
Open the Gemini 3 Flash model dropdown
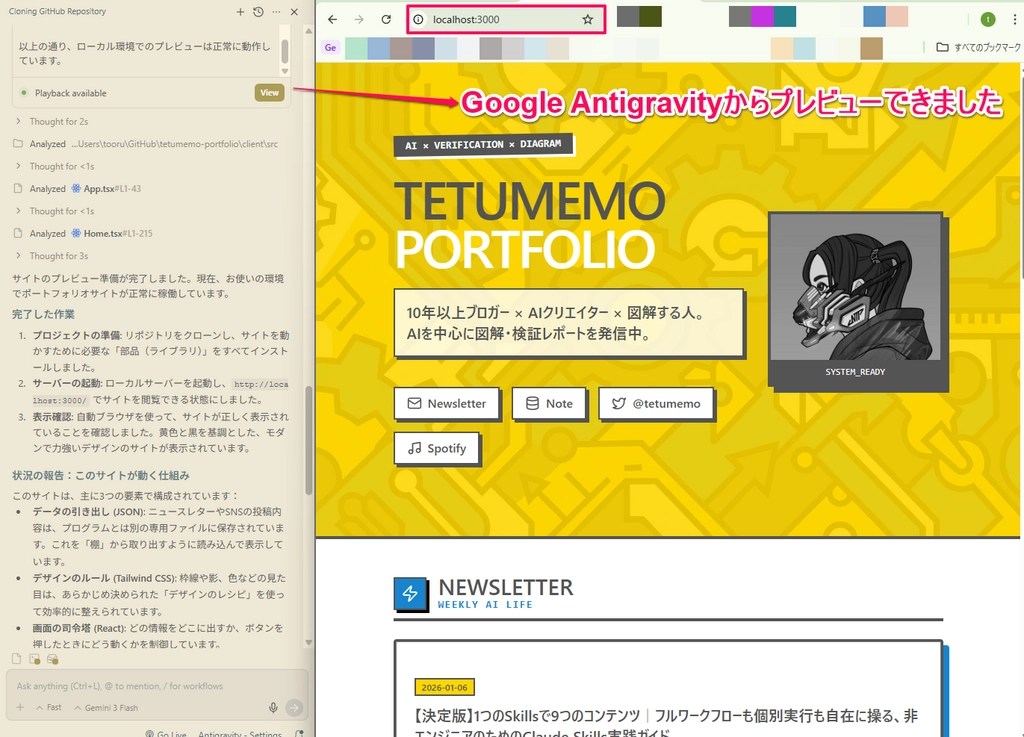(106, 708)
